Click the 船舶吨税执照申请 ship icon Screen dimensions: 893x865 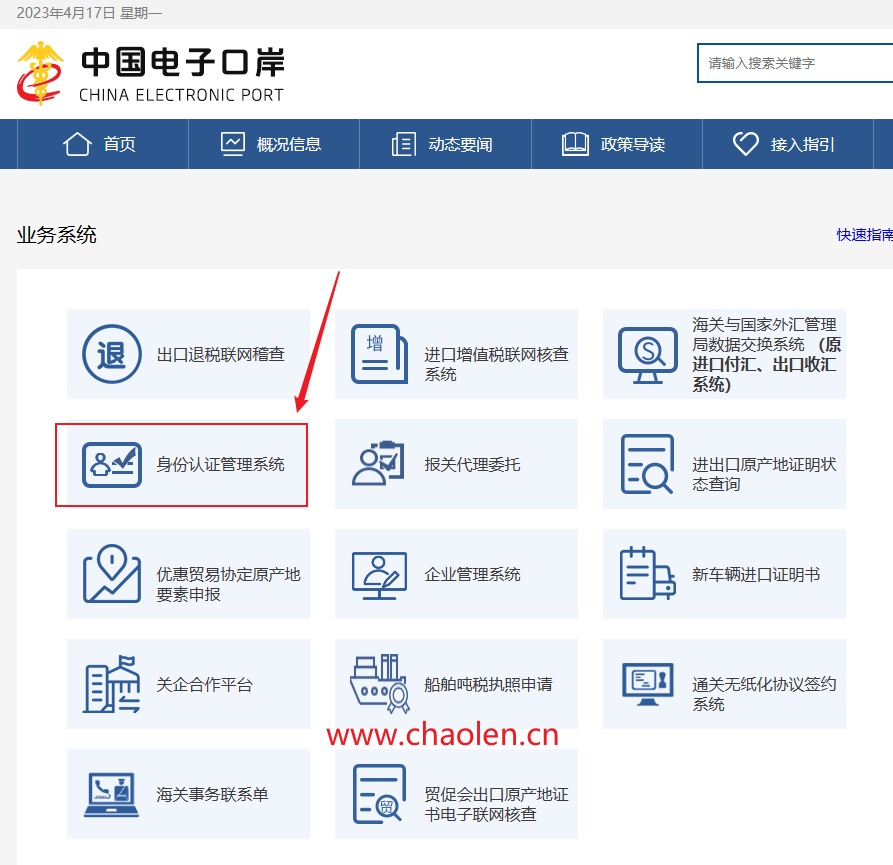[x=379, y=684]
